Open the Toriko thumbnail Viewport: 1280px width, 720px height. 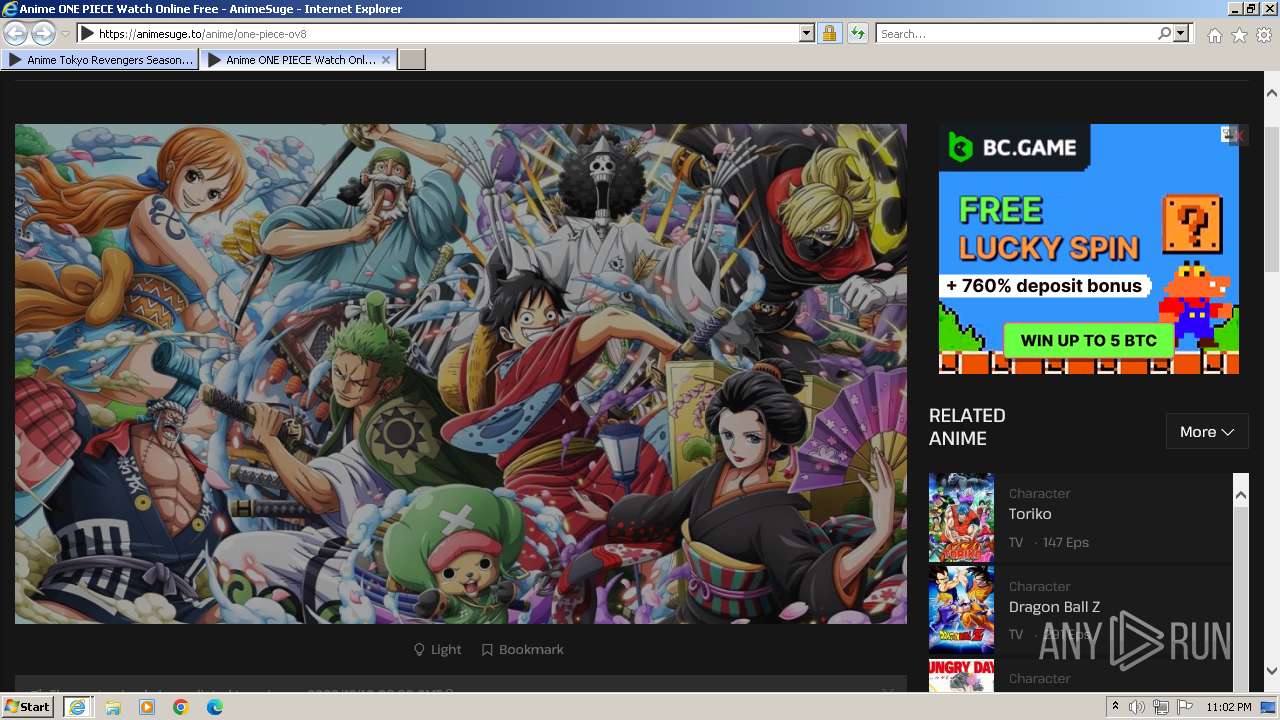(x=961, y=518)
